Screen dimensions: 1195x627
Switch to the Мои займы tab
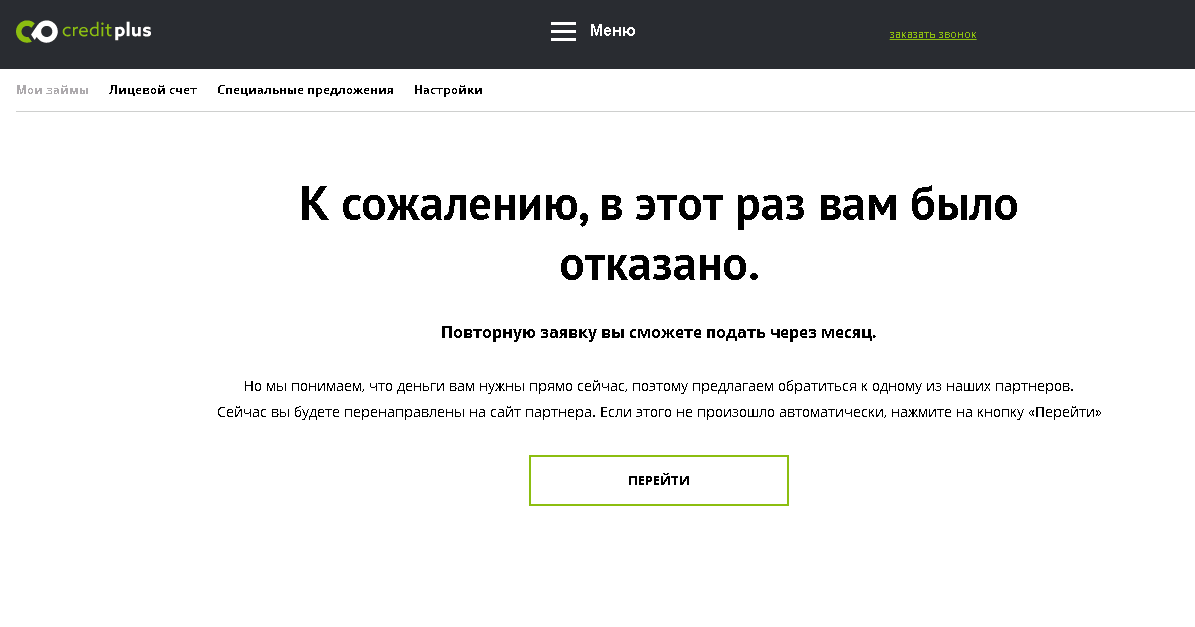coord(52,90)
